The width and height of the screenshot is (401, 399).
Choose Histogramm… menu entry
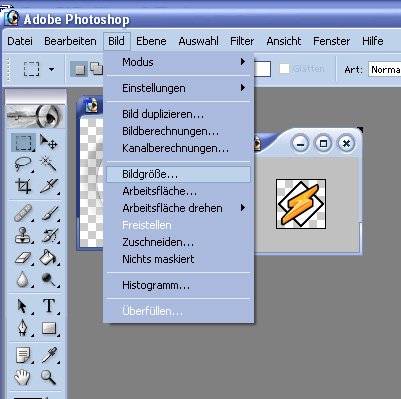coord(178,286)
